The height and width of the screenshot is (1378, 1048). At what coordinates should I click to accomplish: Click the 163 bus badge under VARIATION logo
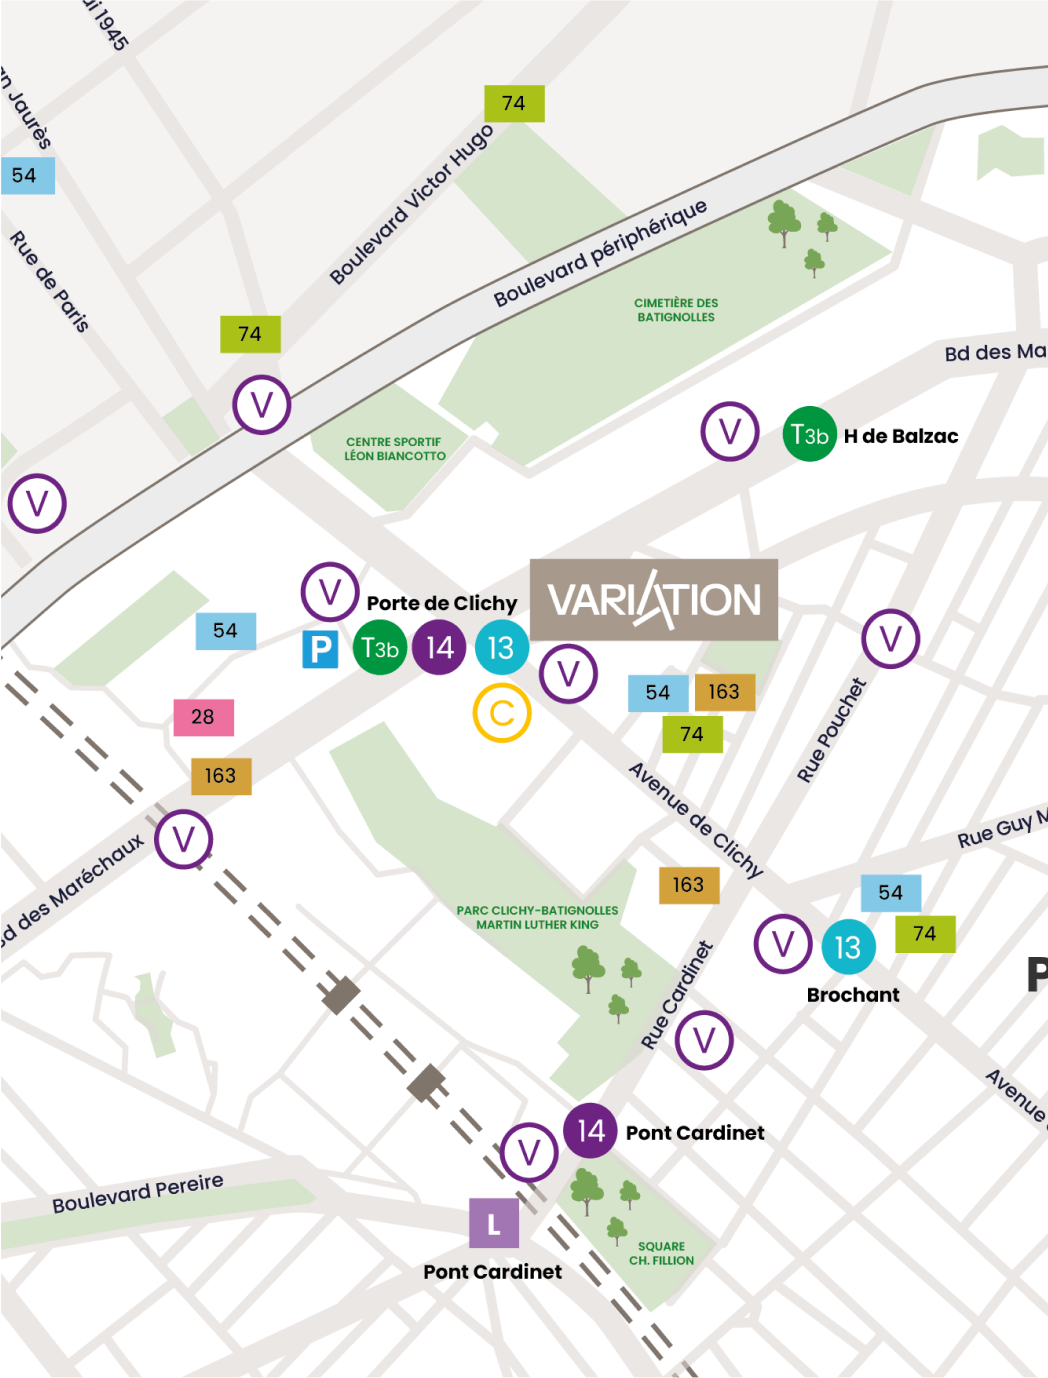(725, 692)
